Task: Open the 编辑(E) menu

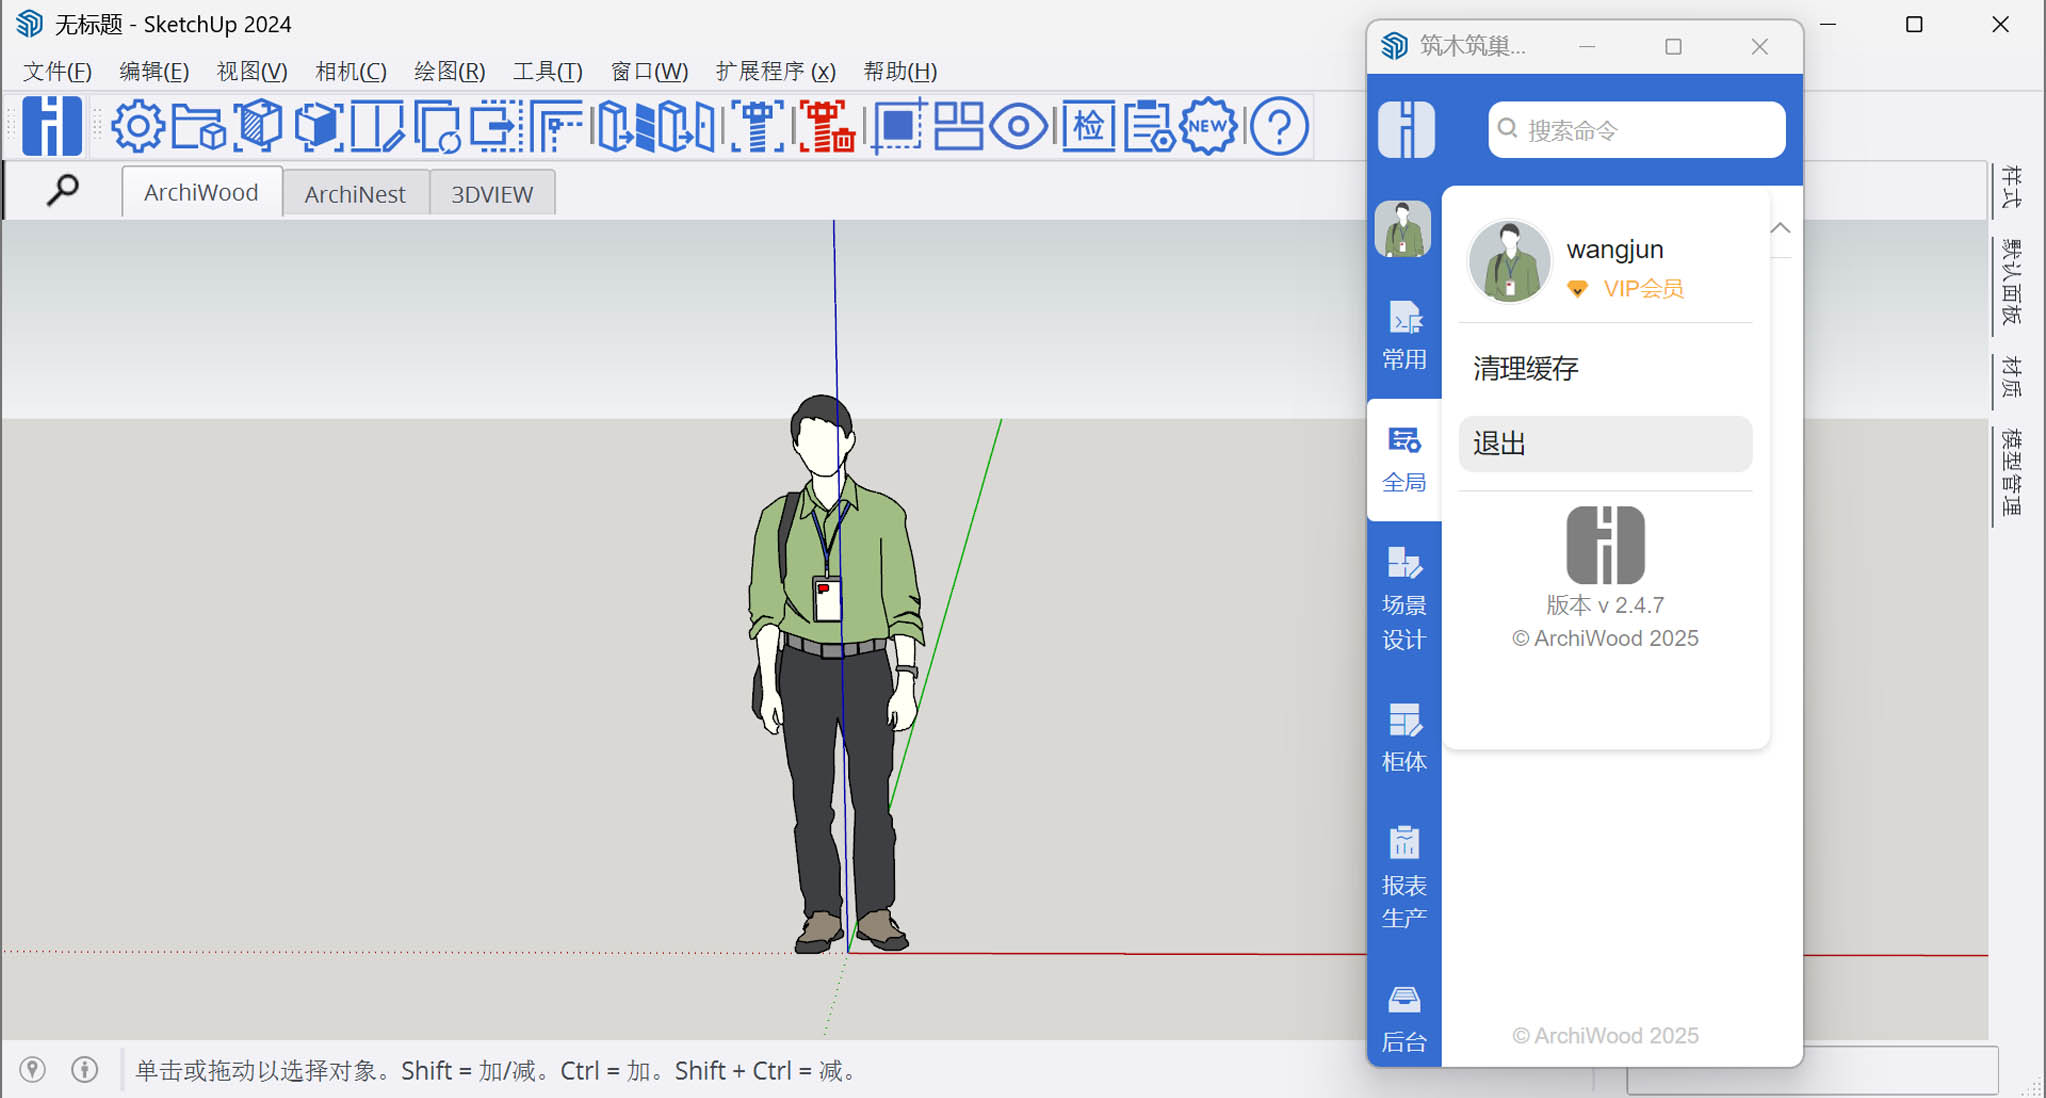Action: pyautogui.click(x=154, y=71)
